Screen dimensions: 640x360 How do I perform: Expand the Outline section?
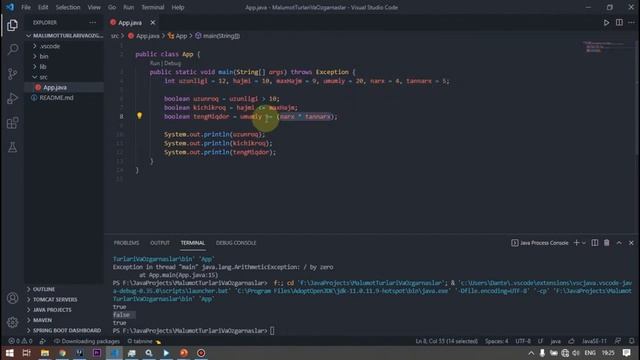(x=44, y=289)
